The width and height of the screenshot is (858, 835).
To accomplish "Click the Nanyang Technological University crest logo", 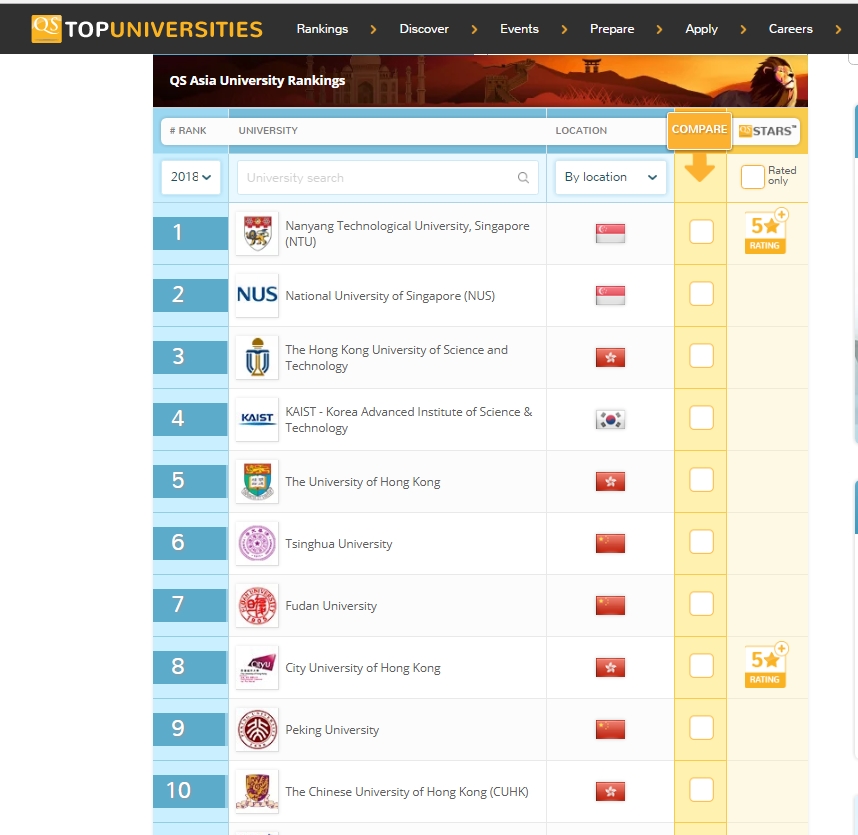I will (x=257, y=234).
